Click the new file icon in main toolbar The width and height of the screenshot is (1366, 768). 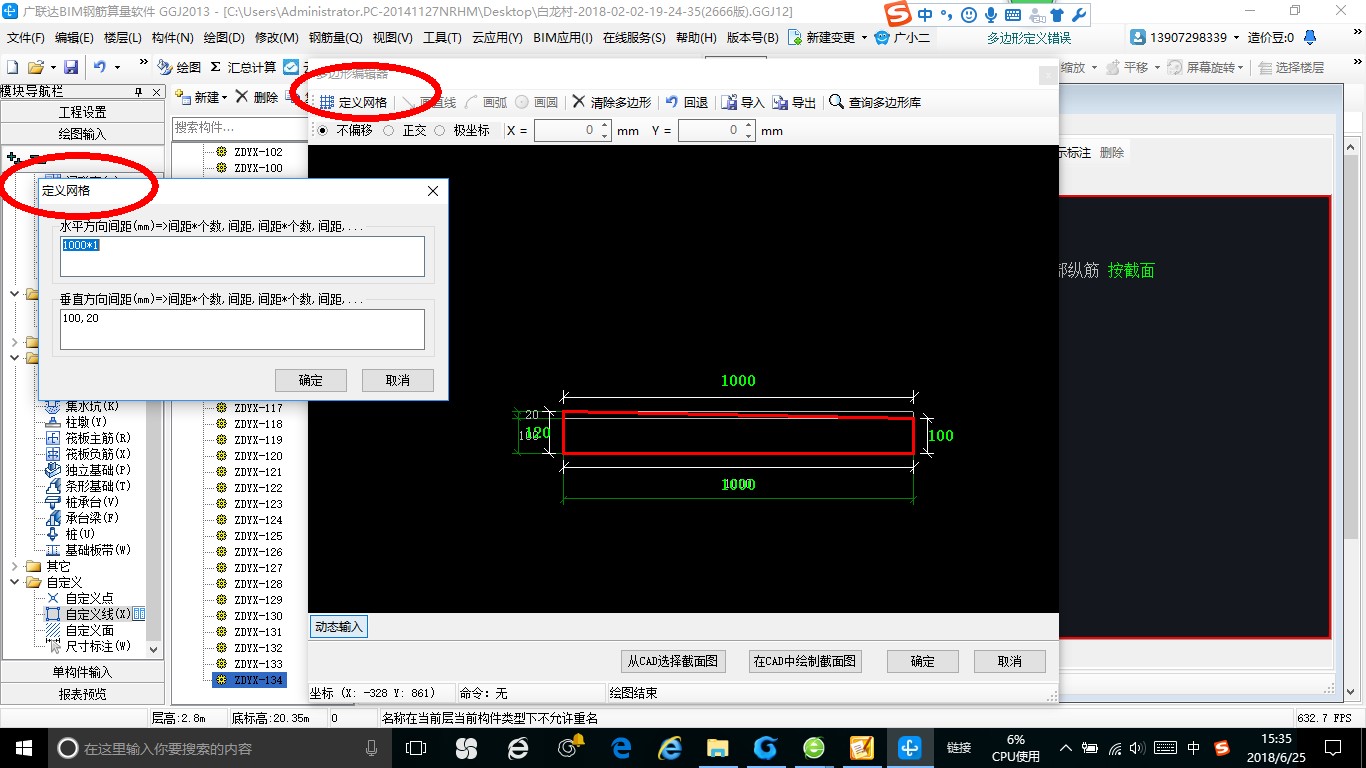coord(13,67)
